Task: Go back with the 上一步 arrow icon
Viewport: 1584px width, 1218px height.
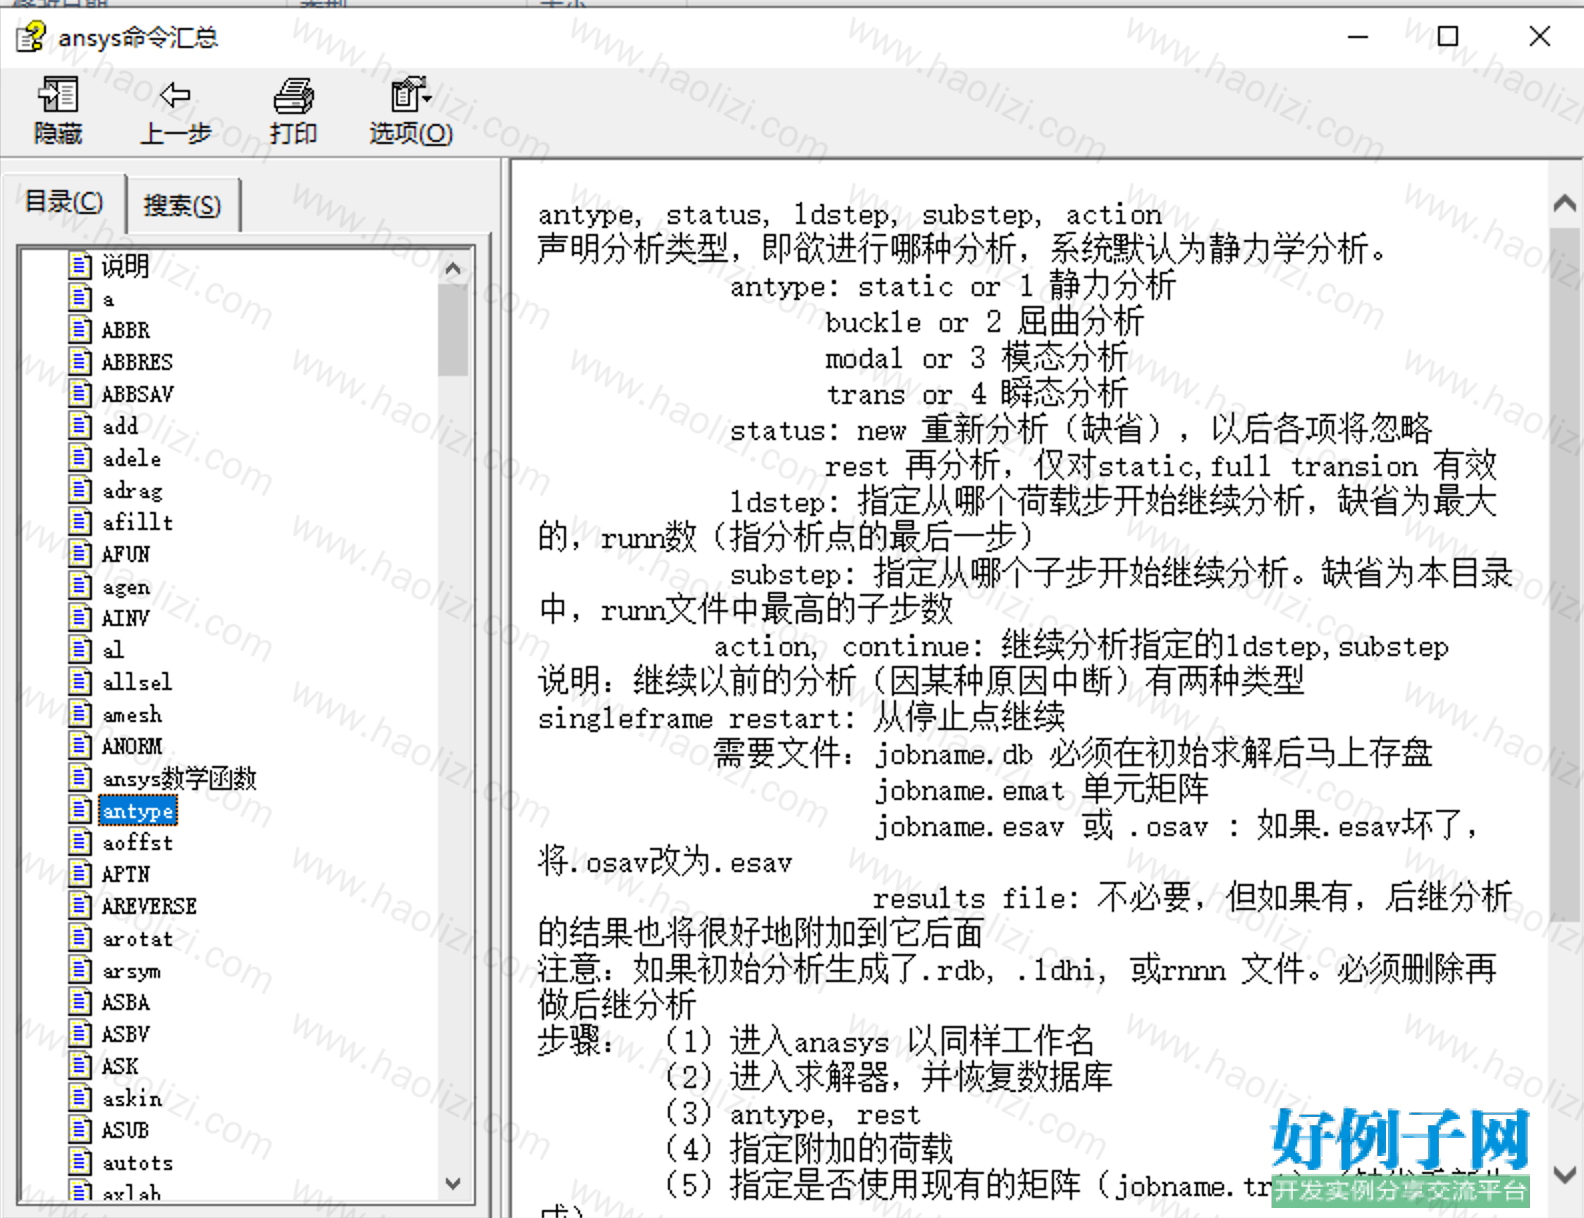Action: point(175,95)
